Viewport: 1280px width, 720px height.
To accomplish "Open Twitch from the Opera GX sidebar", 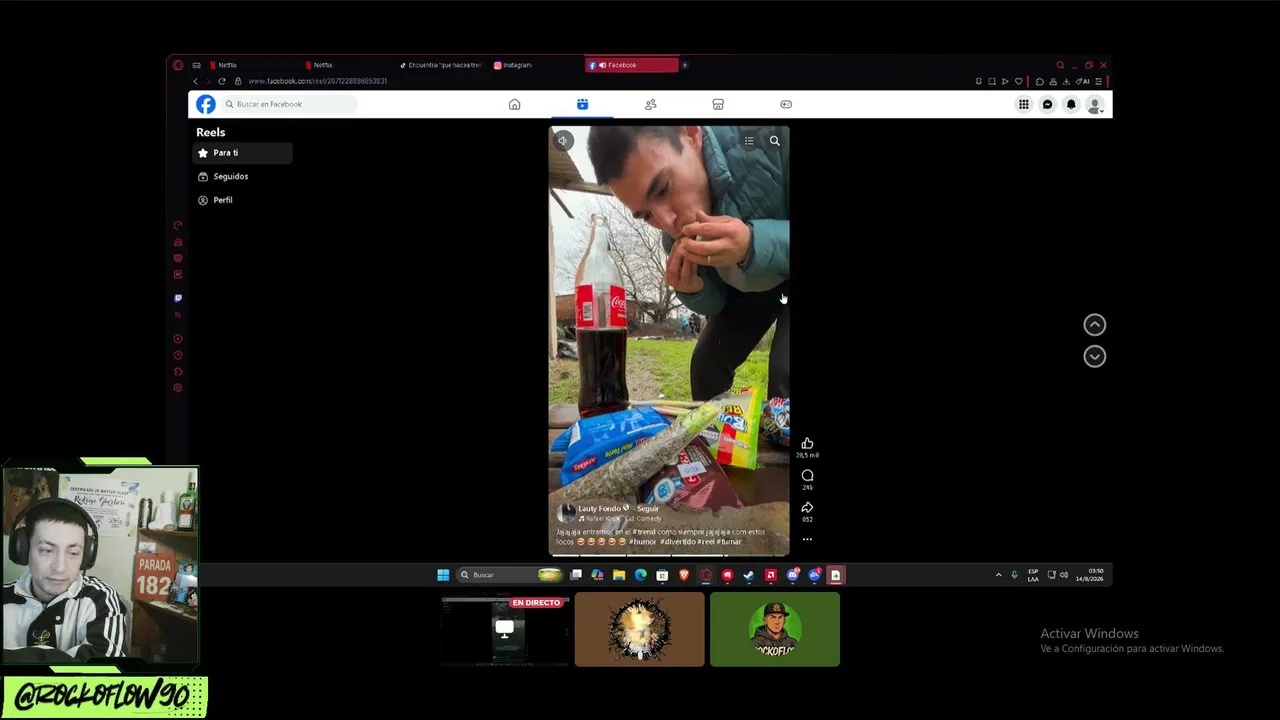I will pos(178,298).
